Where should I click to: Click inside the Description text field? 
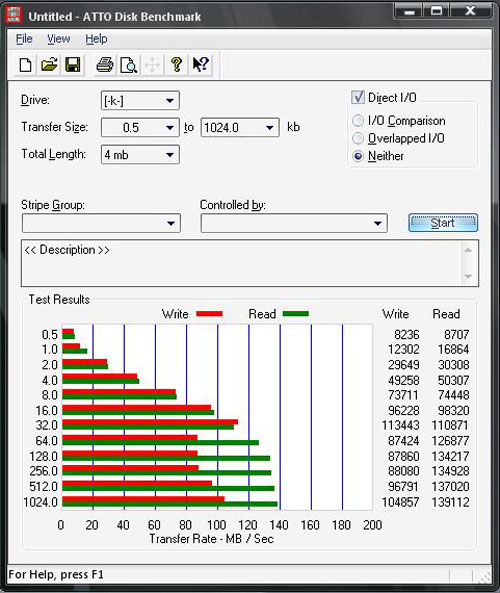click(x=242, y=263)
